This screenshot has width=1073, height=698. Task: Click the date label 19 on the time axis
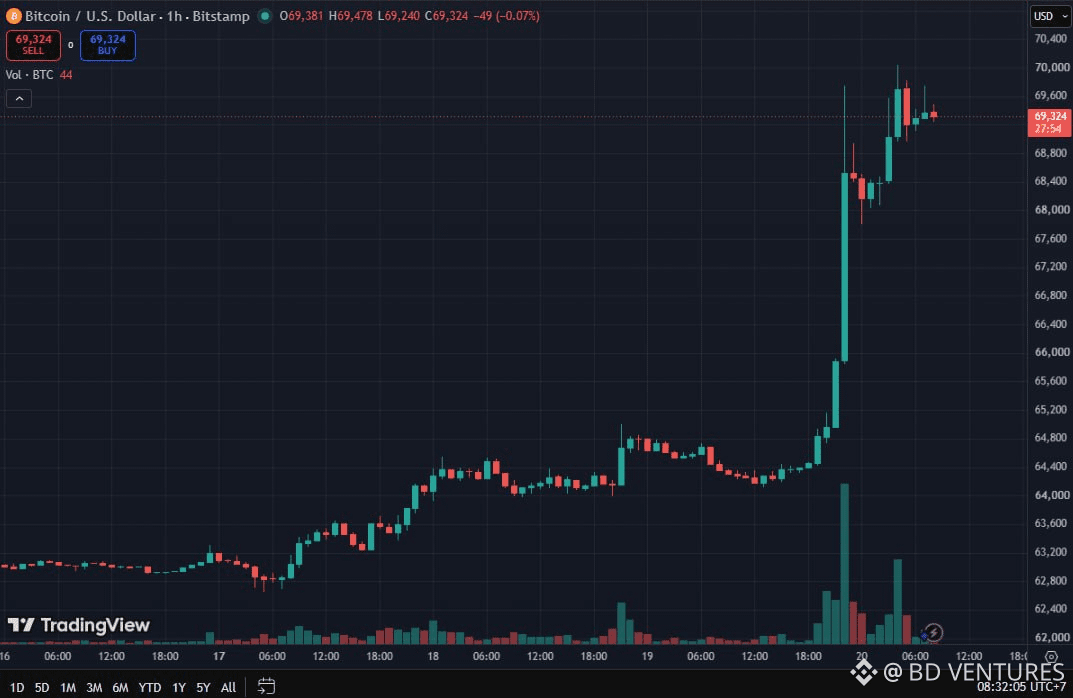647,656
